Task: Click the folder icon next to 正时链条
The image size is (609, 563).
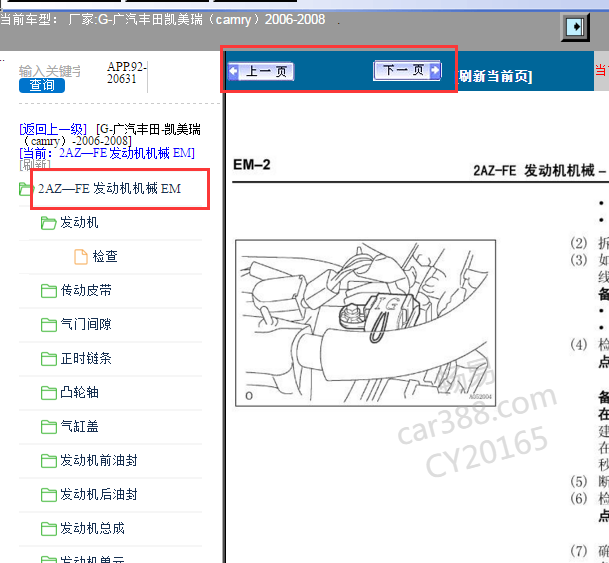Action: coord(49,359)
